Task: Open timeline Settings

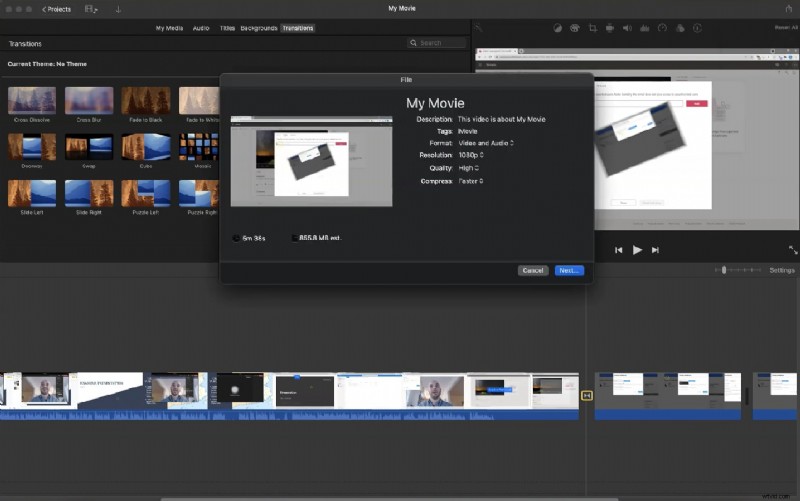Action: (x=782, y=270)
